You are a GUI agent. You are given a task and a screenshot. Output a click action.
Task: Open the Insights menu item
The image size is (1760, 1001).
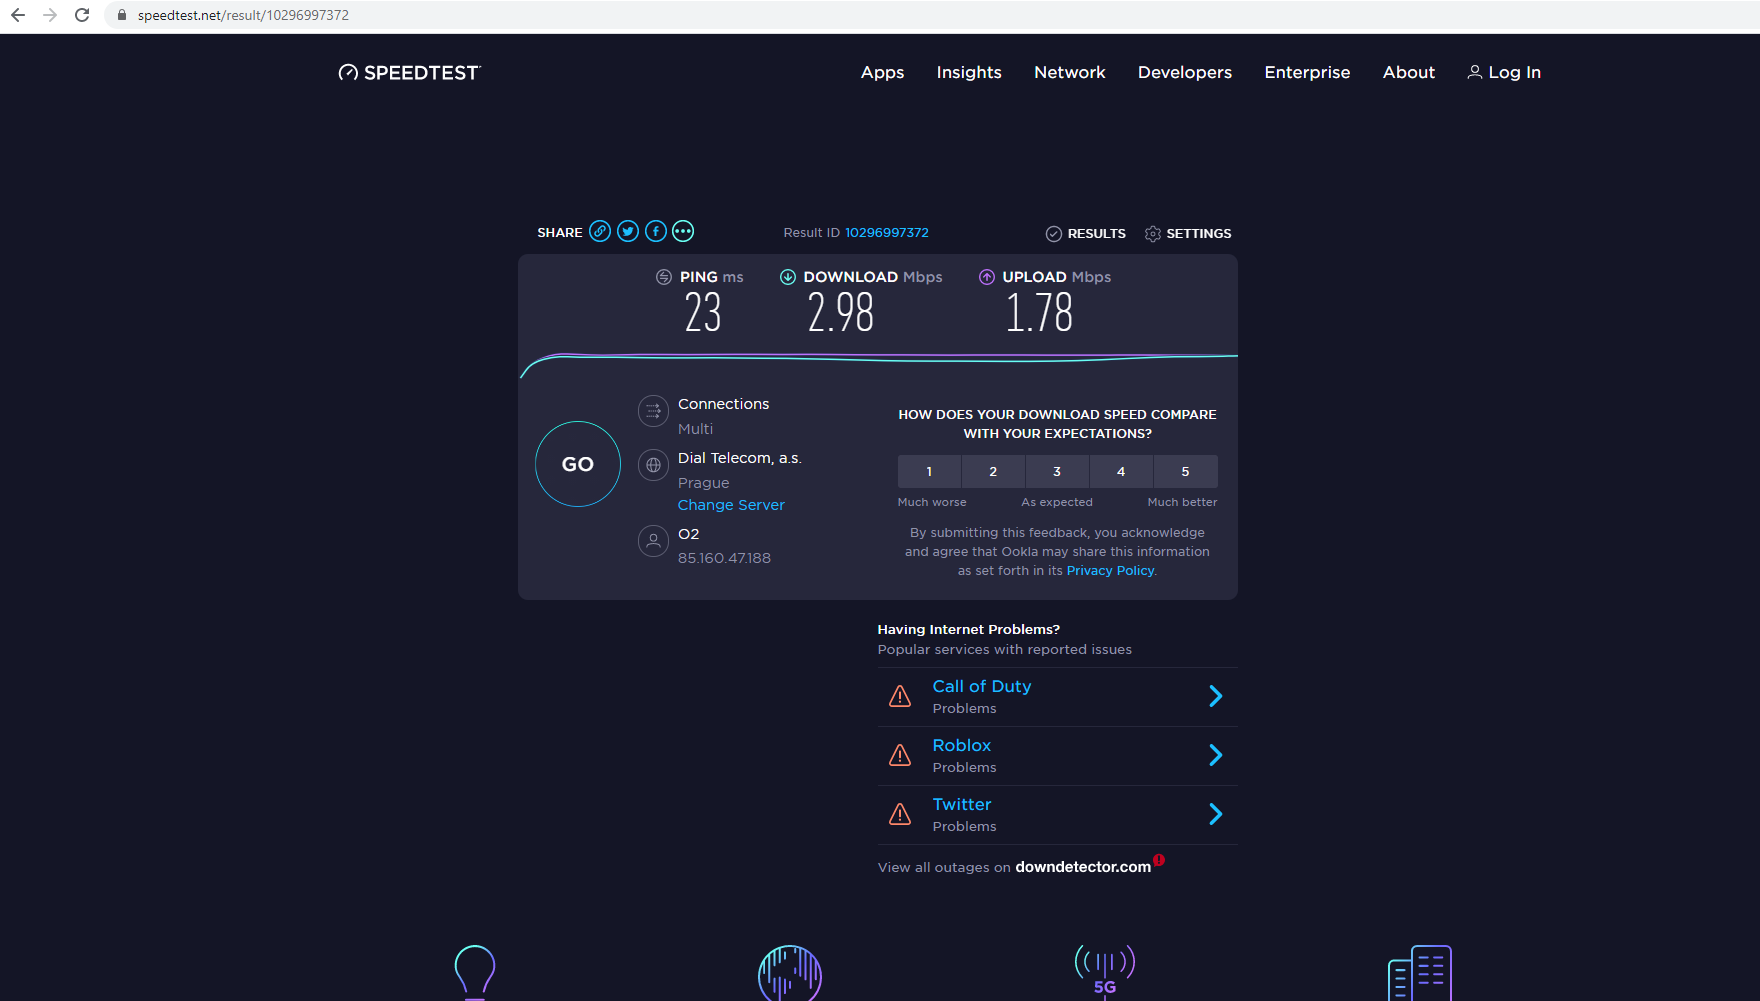pyautogui.click(x=969, y=72)
